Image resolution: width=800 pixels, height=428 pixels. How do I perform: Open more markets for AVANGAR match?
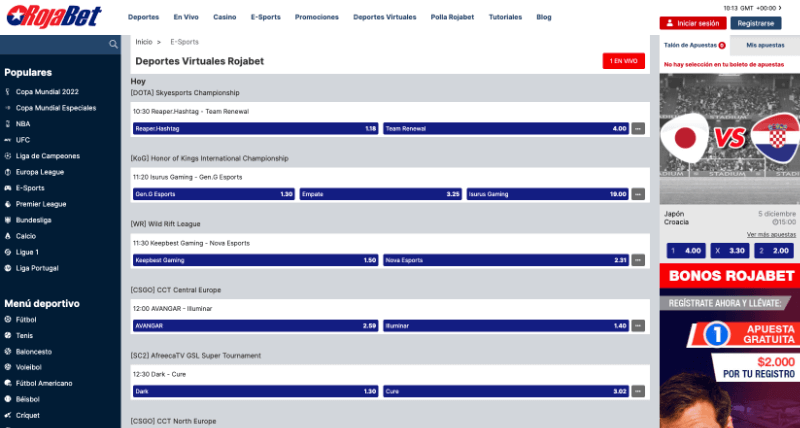pyautogui.click(x=638, y=325)
